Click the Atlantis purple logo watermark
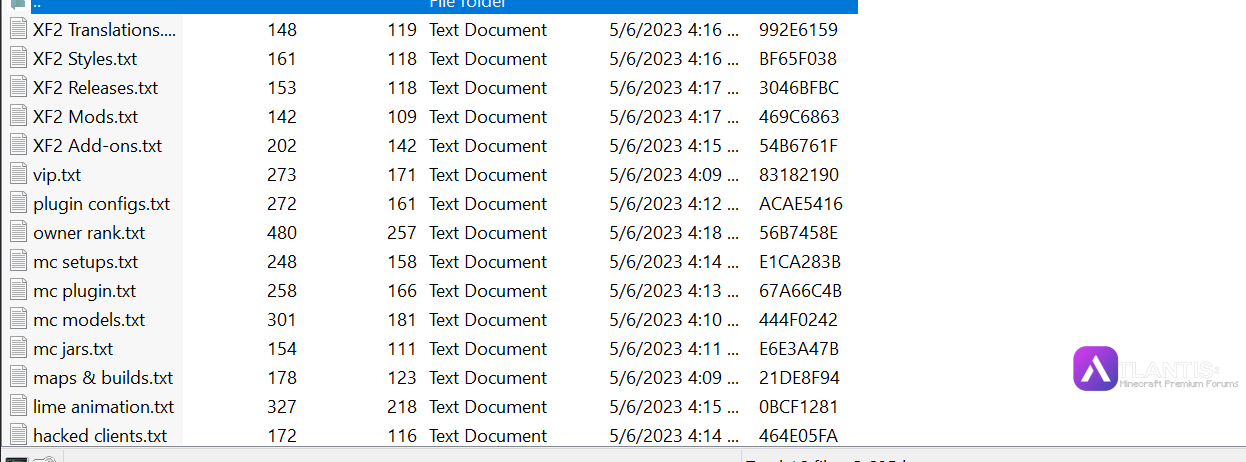The width and height of the screenshot is (1246, 462). tap(1095, 368)
